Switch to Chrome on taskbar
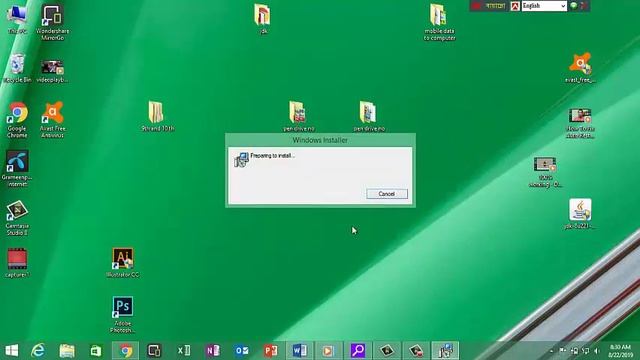This screenshot has width=640, height=360. click(126, 351)
